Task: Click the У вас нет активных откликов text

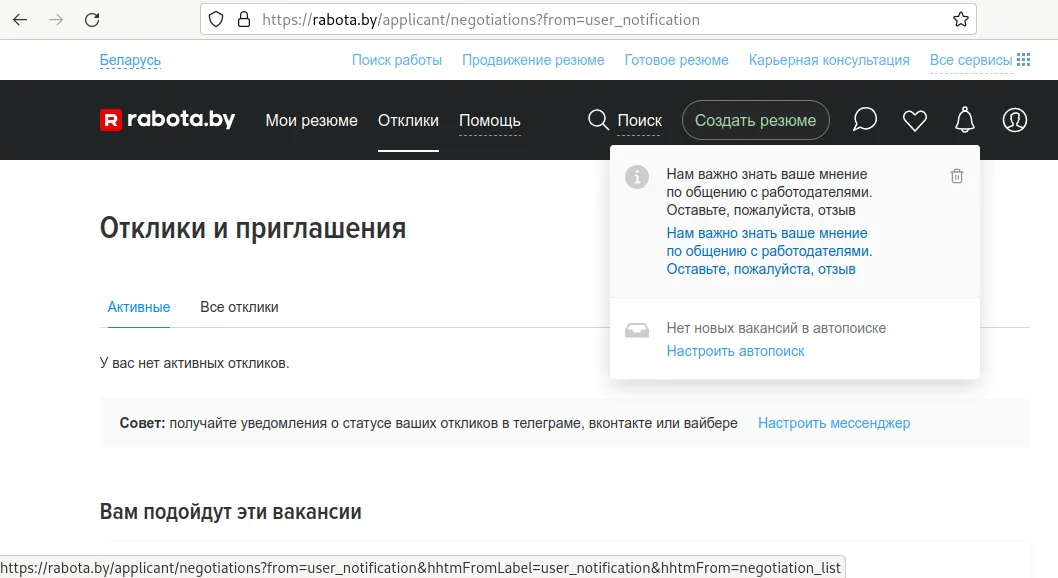Action: [194, 363]
